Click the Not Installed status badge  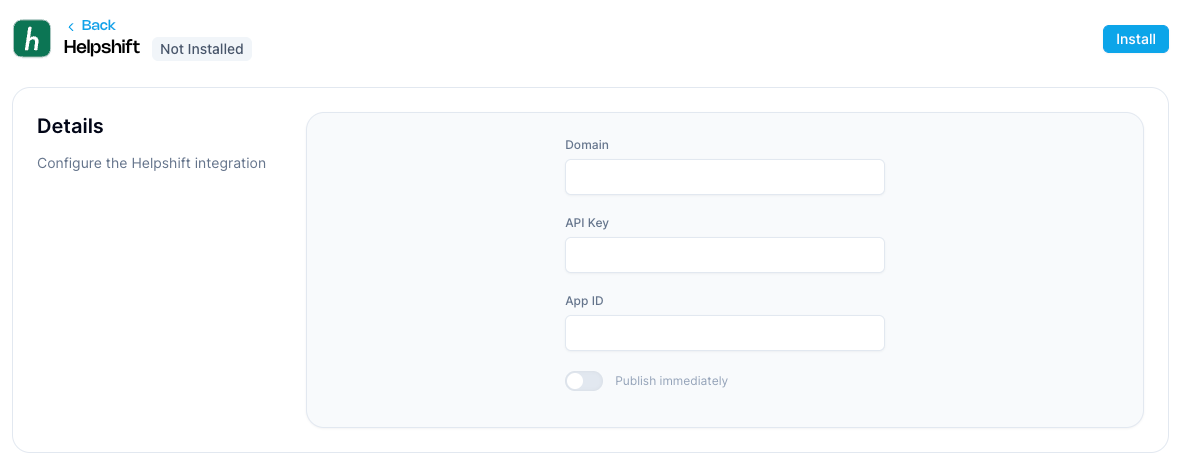(x=201, y=49)
